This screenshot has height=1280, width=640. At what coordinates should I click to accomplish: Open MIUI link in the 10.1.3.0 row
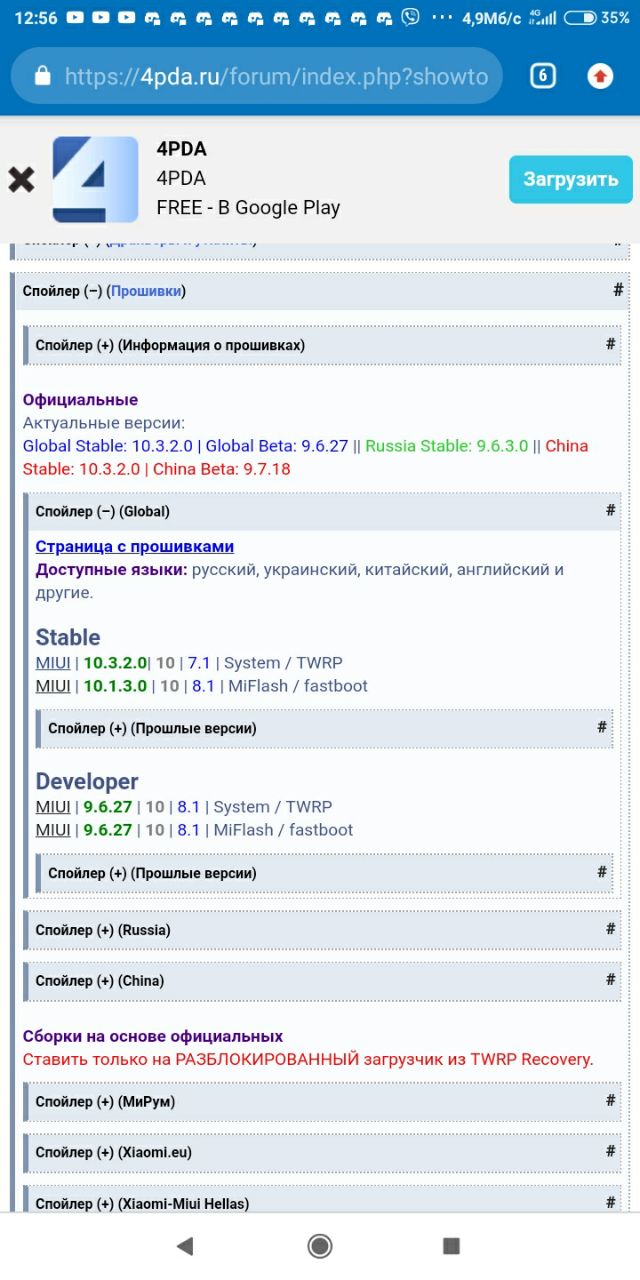(x=53, y=686)
